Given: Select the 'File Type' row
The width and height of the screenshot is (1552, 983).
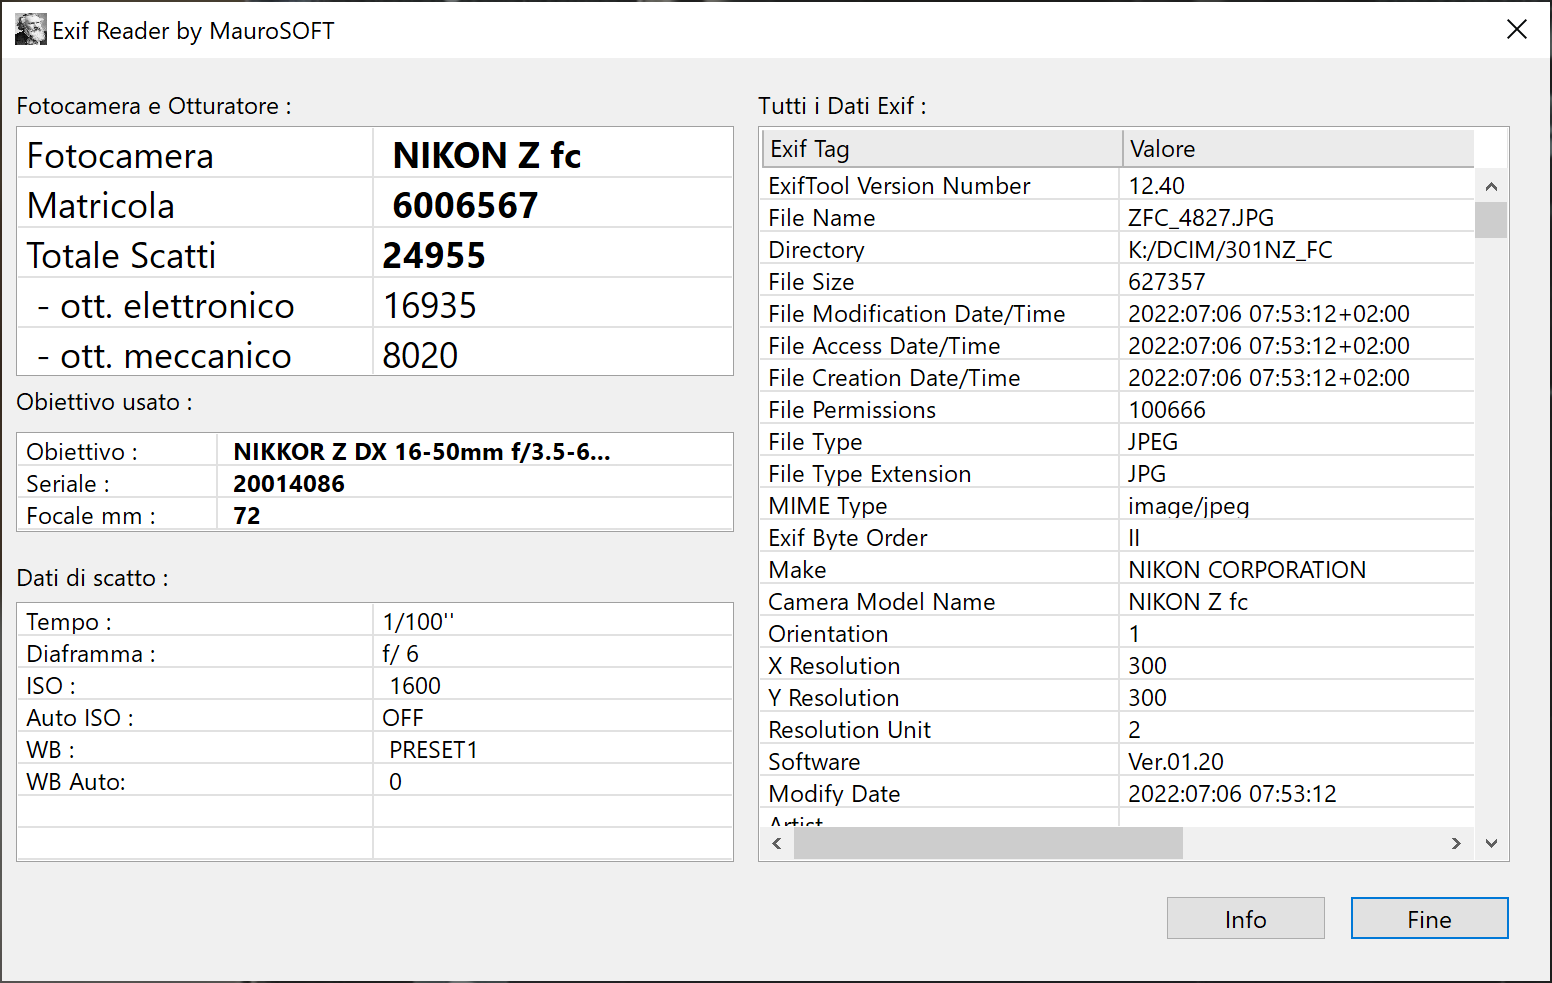Looking at the screenshot, I should click(1118, 442).
